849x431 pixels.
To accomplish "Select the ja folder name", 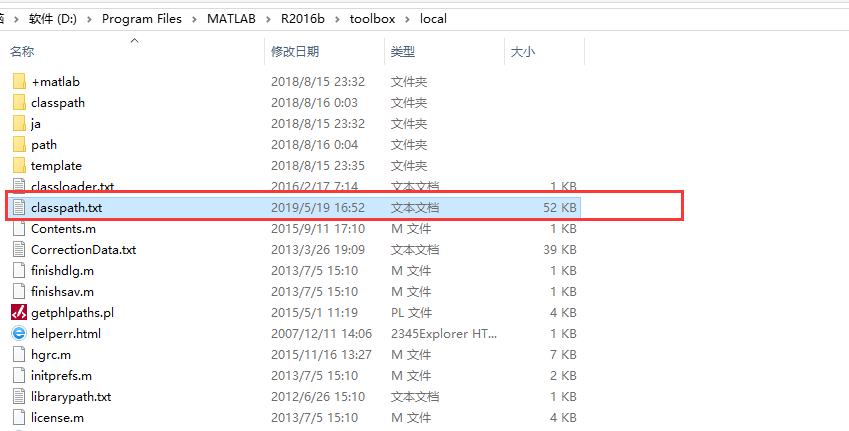I will tap(36, 124).
